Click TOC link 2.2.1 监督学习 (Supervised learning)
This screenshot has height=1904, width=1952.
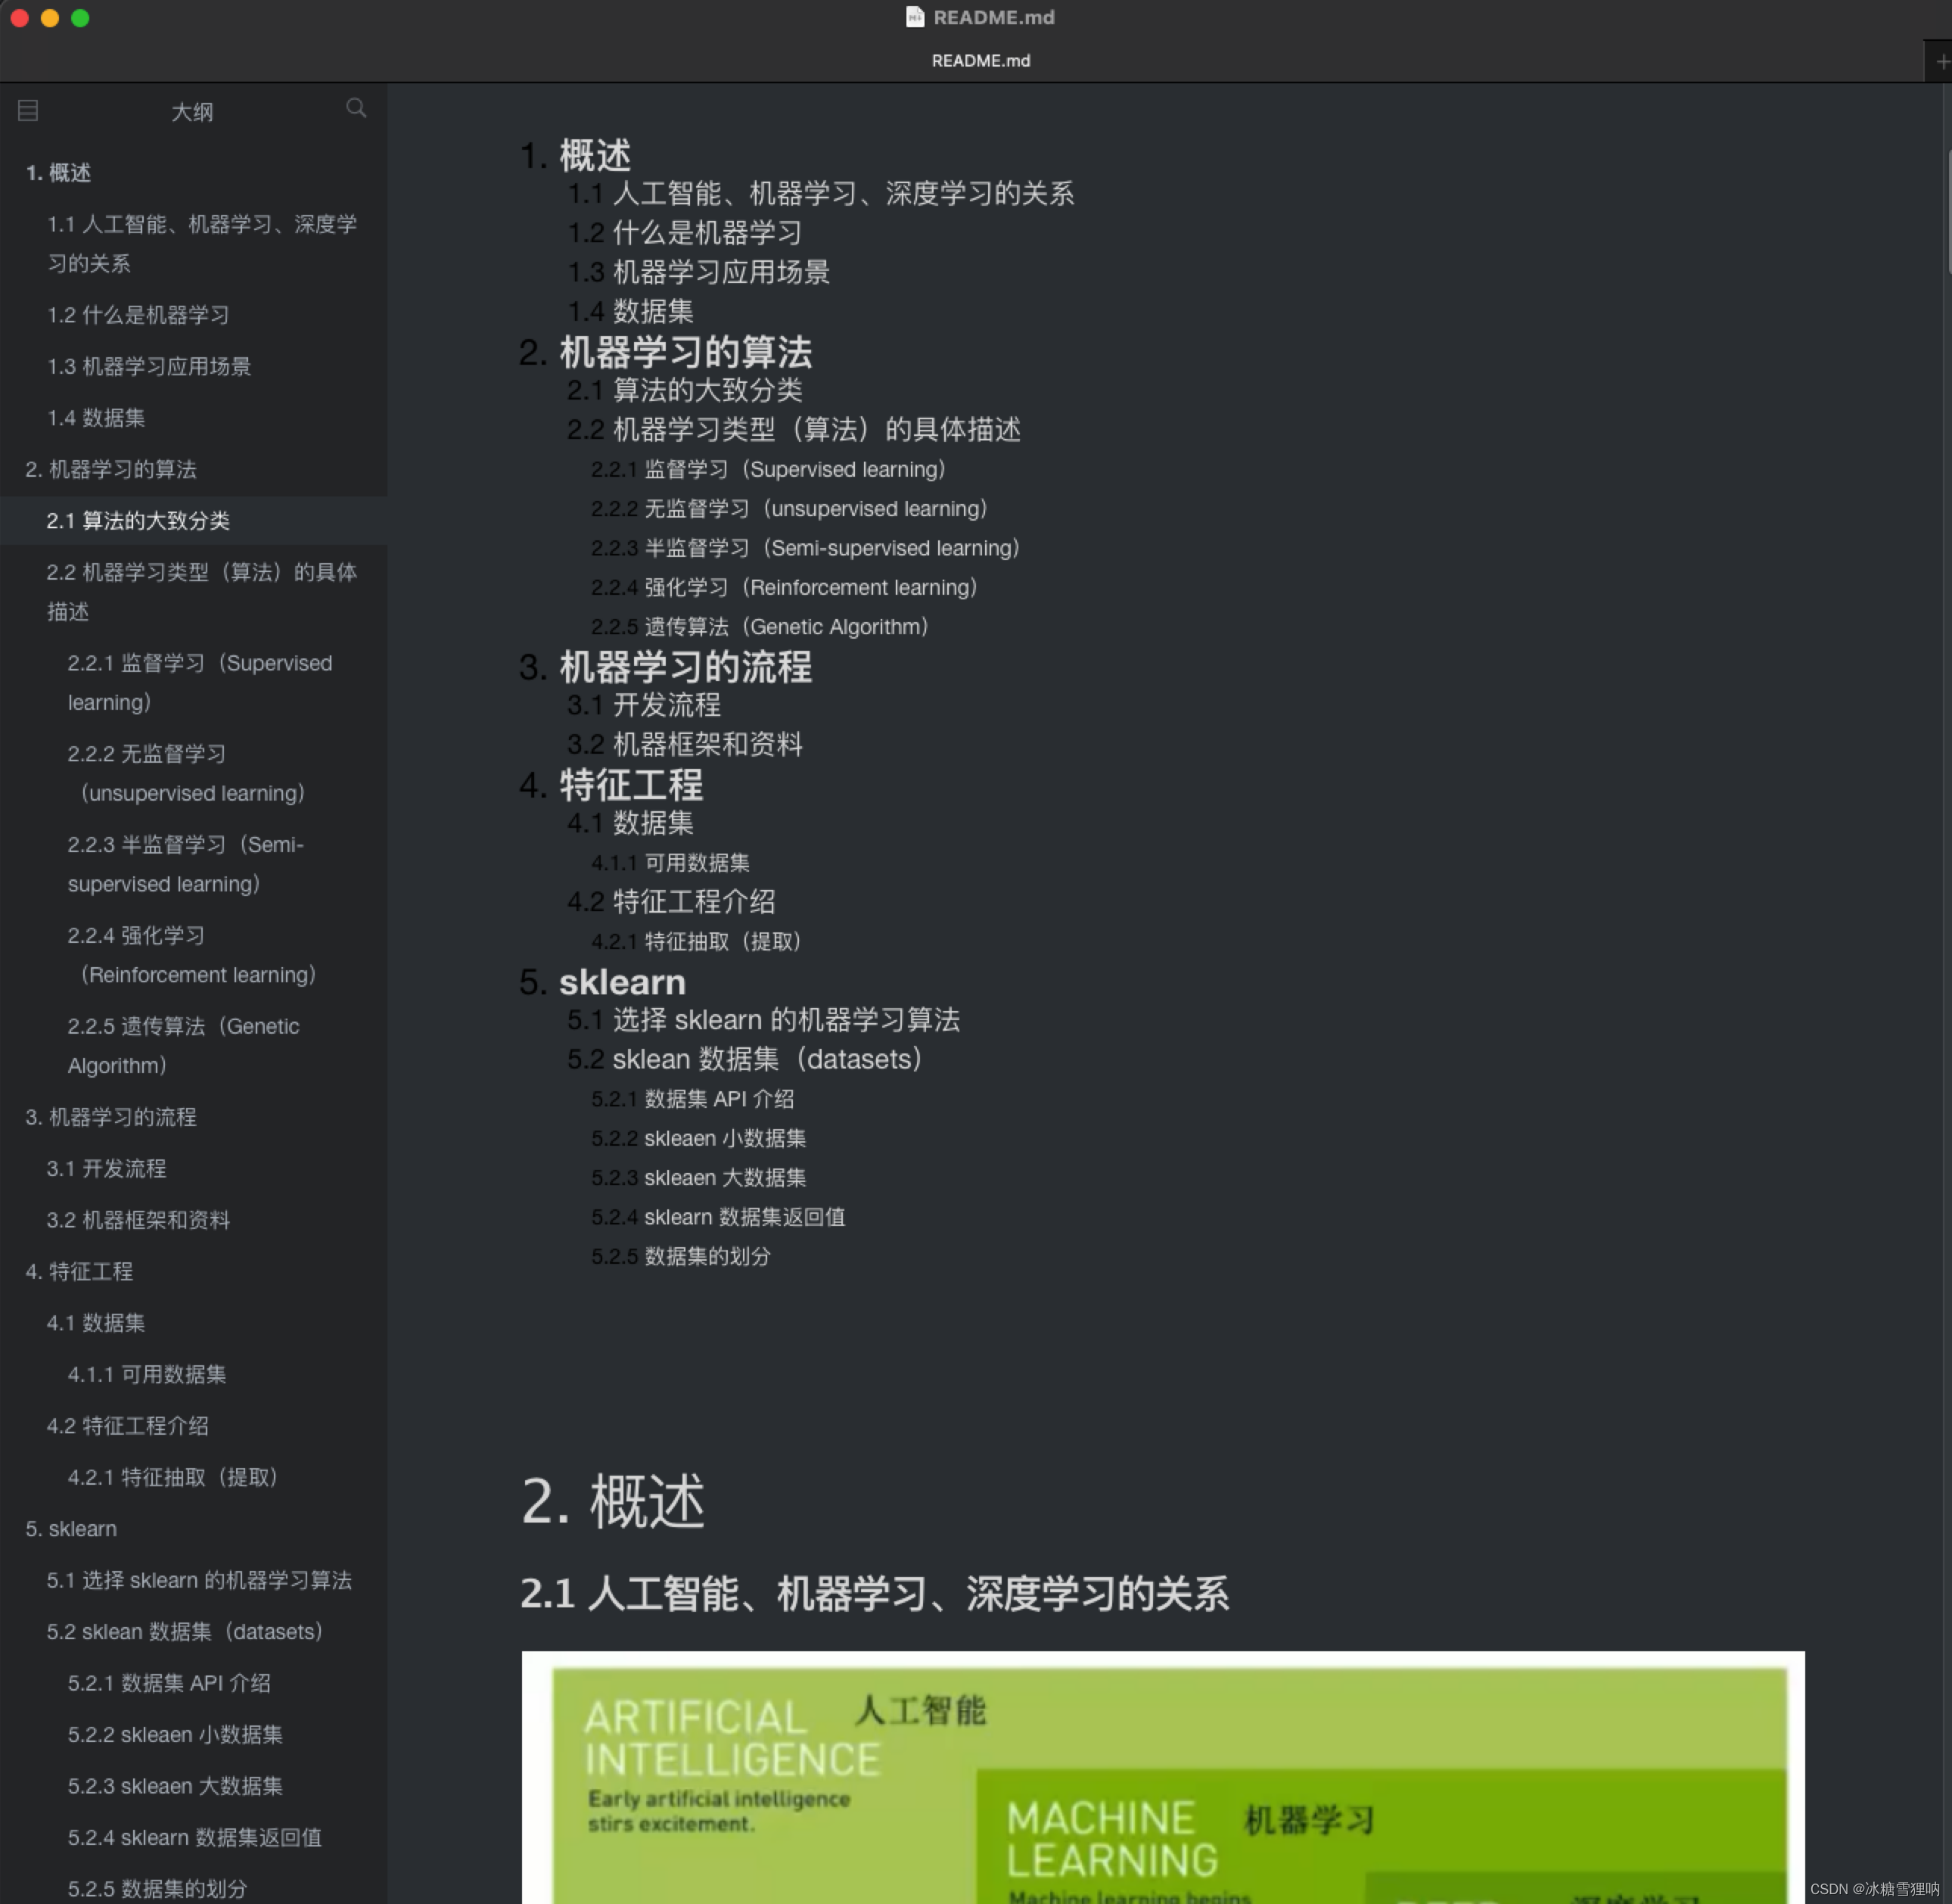[768, 470]
